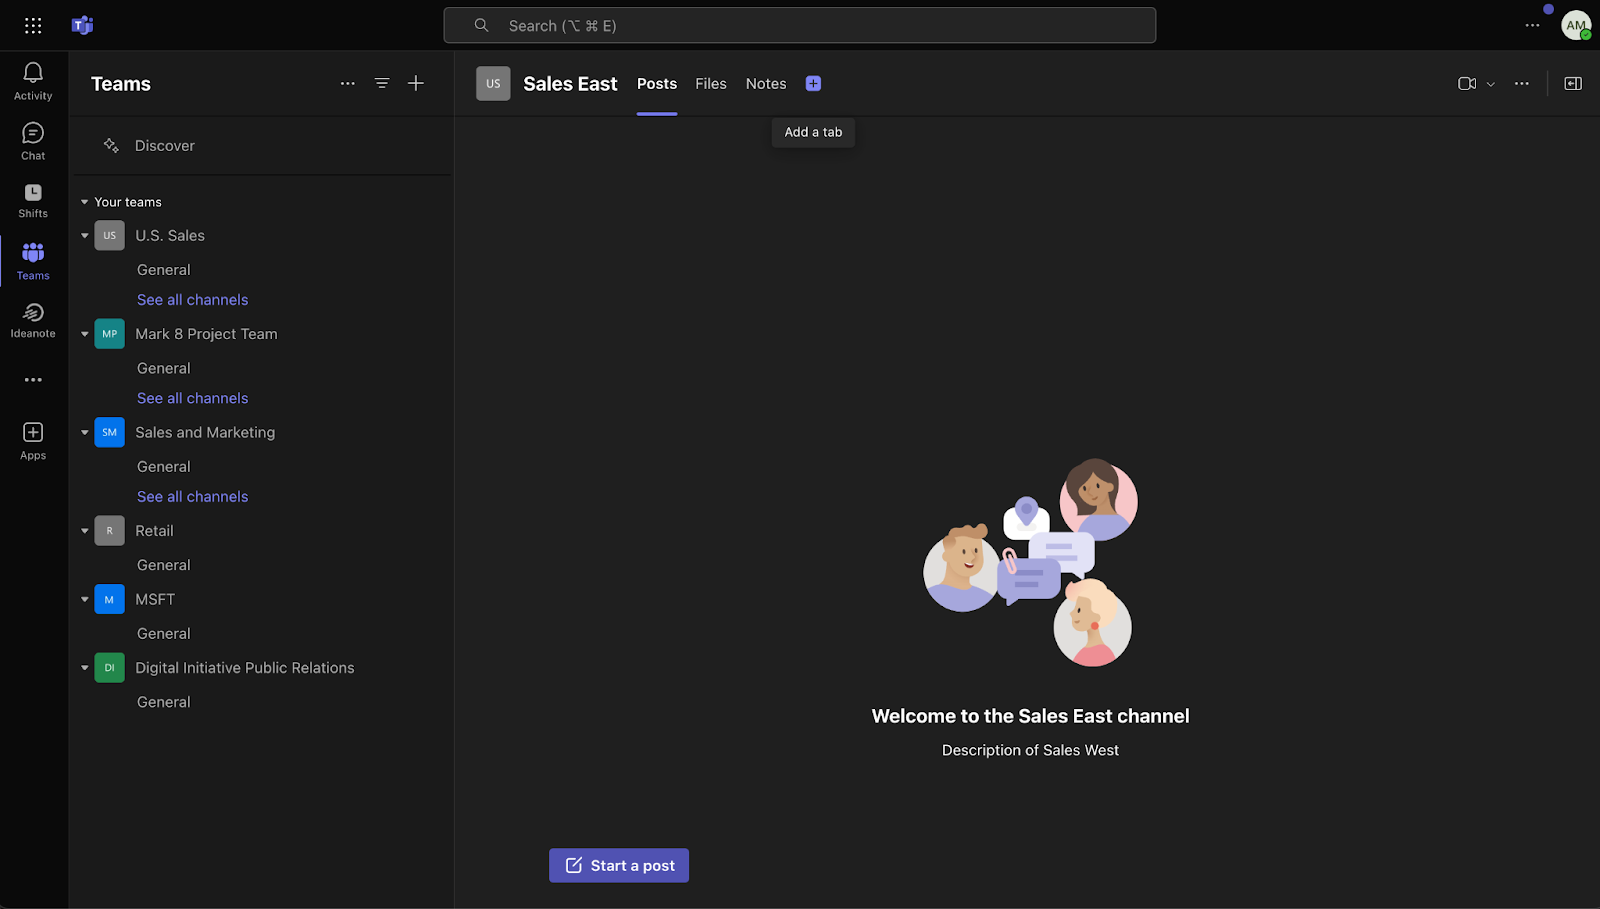Click the Microsoft Teams logo icon
The image size is (1600, 909).
82,25
